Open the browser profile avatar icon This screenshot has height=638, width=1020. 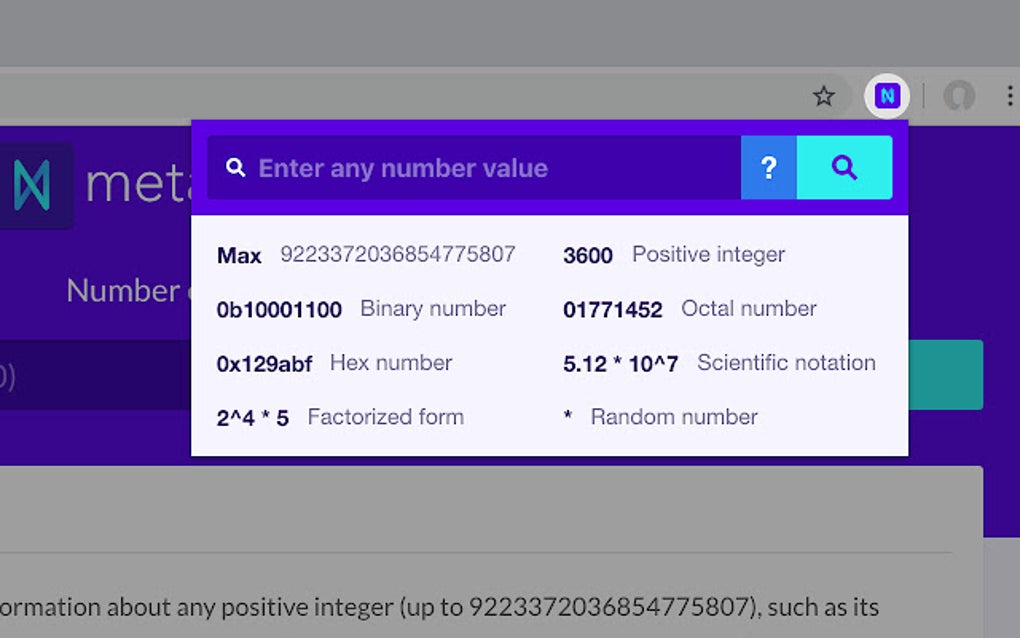click(x=957, y=96)
